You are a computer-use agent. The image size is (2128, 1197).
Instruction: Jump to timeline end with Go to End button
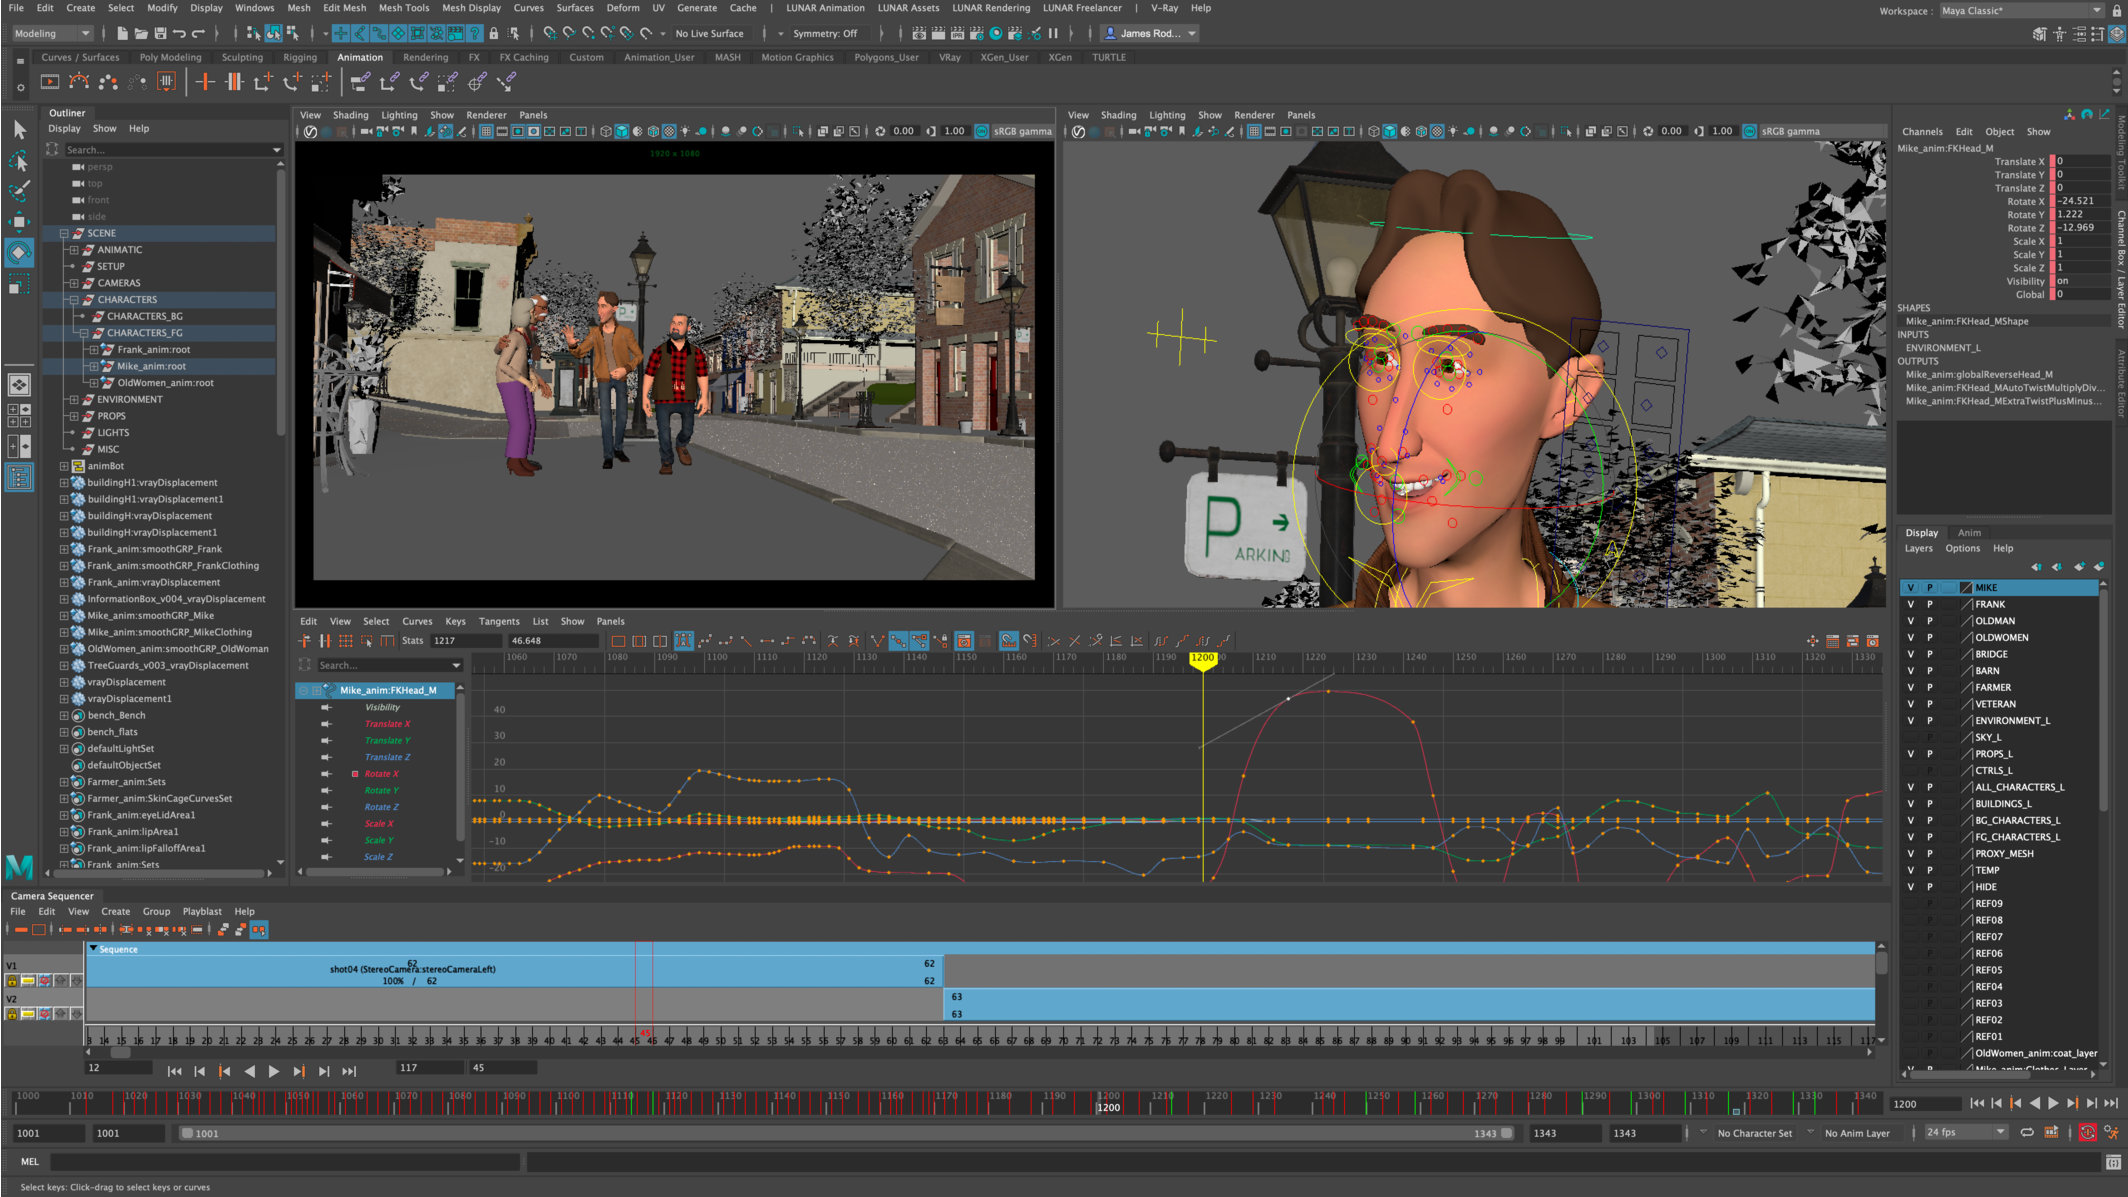pos(2110,1104)
